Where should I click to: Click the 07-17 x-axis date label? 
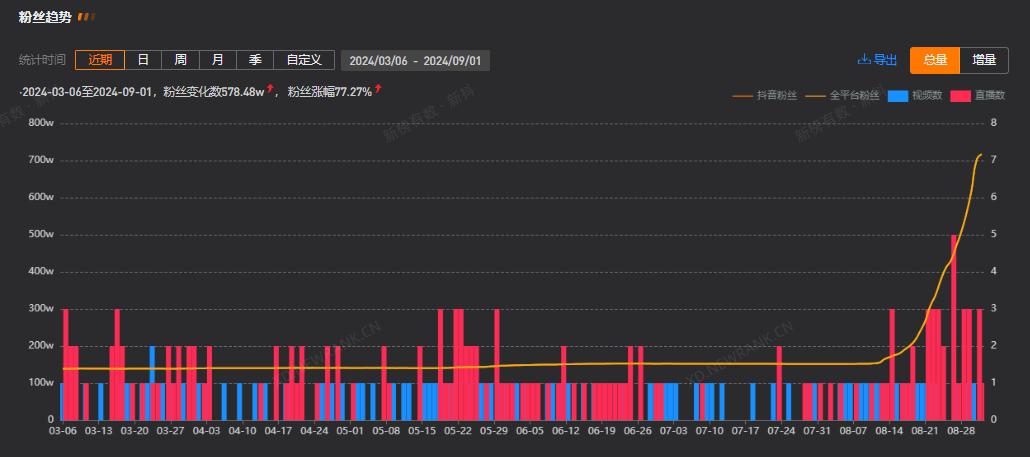[x=746, y=431]
